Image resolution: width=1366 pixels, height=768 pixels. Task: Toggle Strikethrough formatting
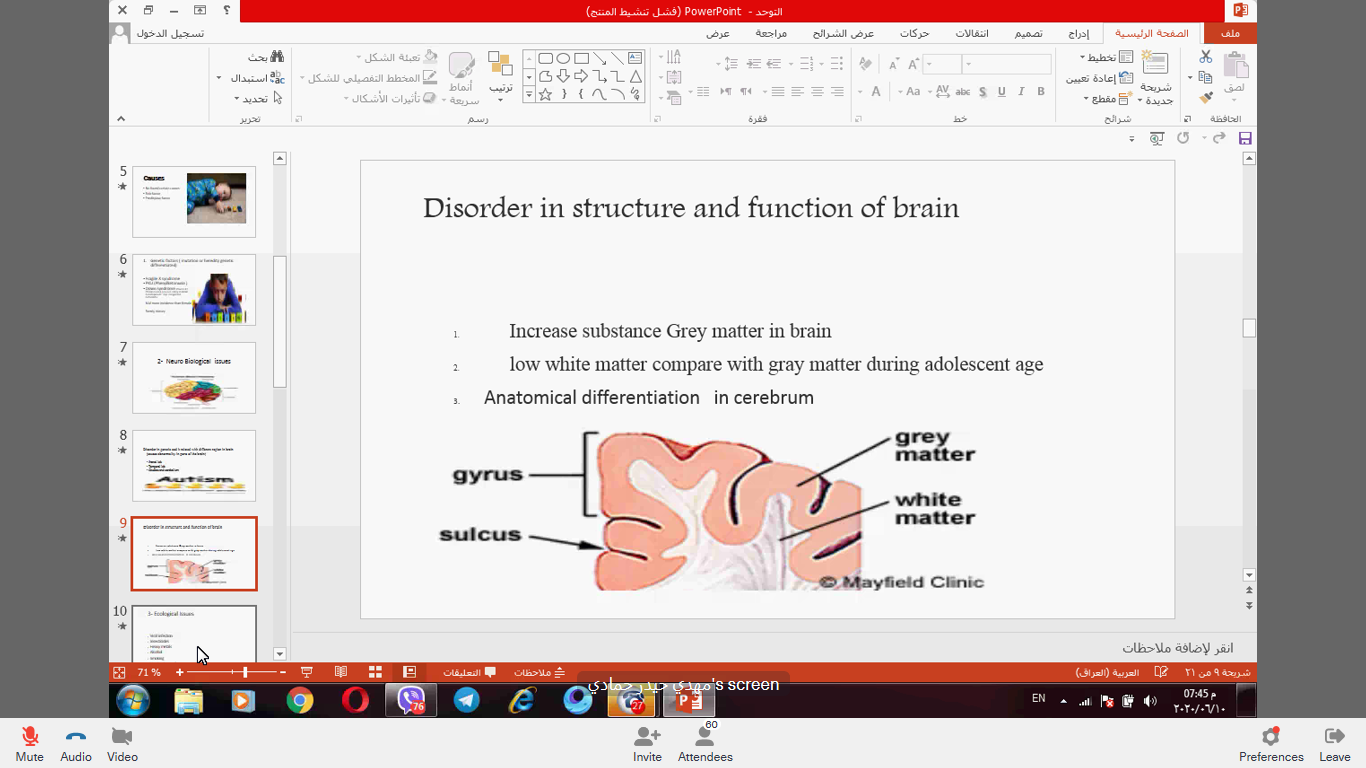tap(963, 91)
